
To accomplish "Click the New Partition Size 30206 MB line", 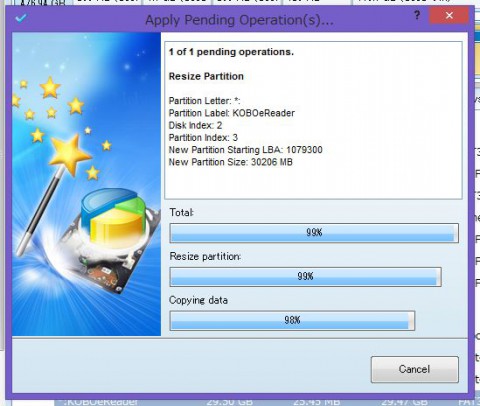I will pos(231,162).
